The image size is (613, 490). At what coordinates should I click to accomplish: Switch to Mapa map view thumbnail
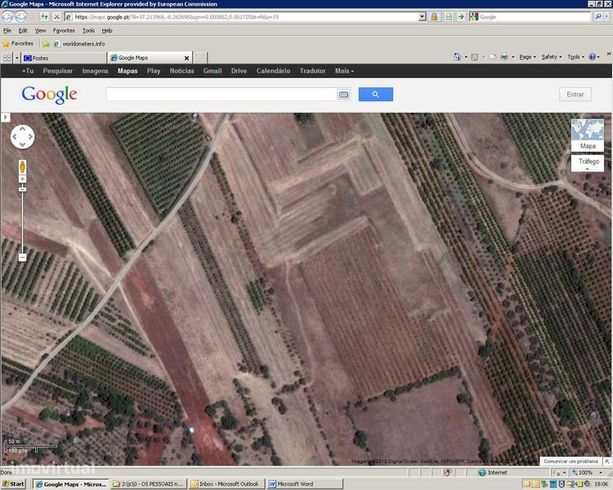[x=587, y=135]
